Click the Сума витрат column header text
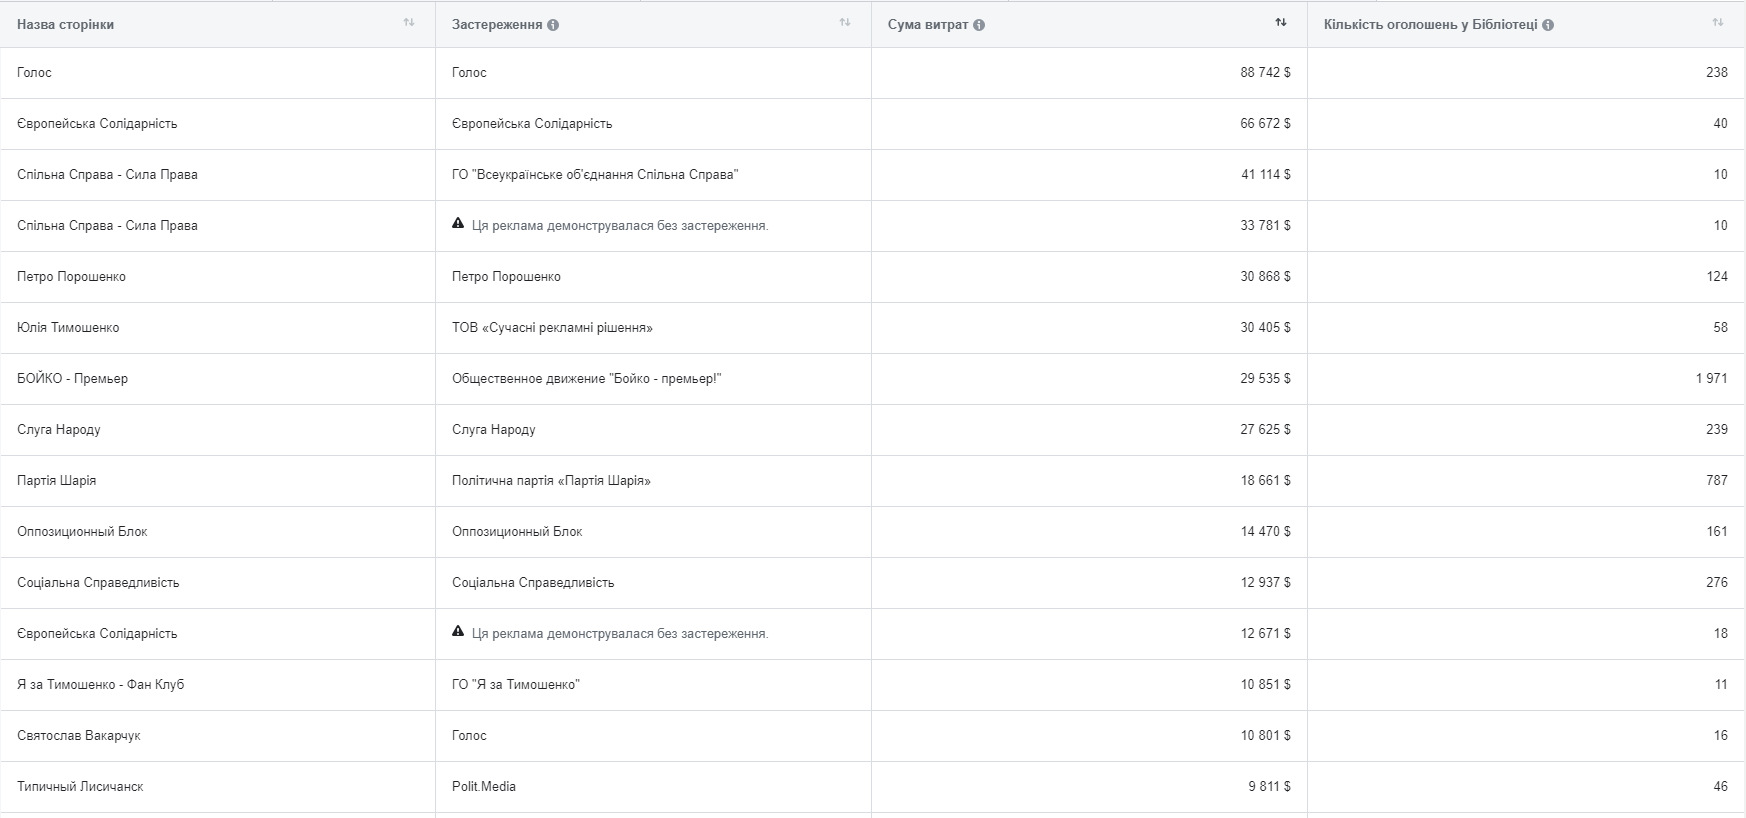This screenshot has height=818, width=1746. click(927, 25)
